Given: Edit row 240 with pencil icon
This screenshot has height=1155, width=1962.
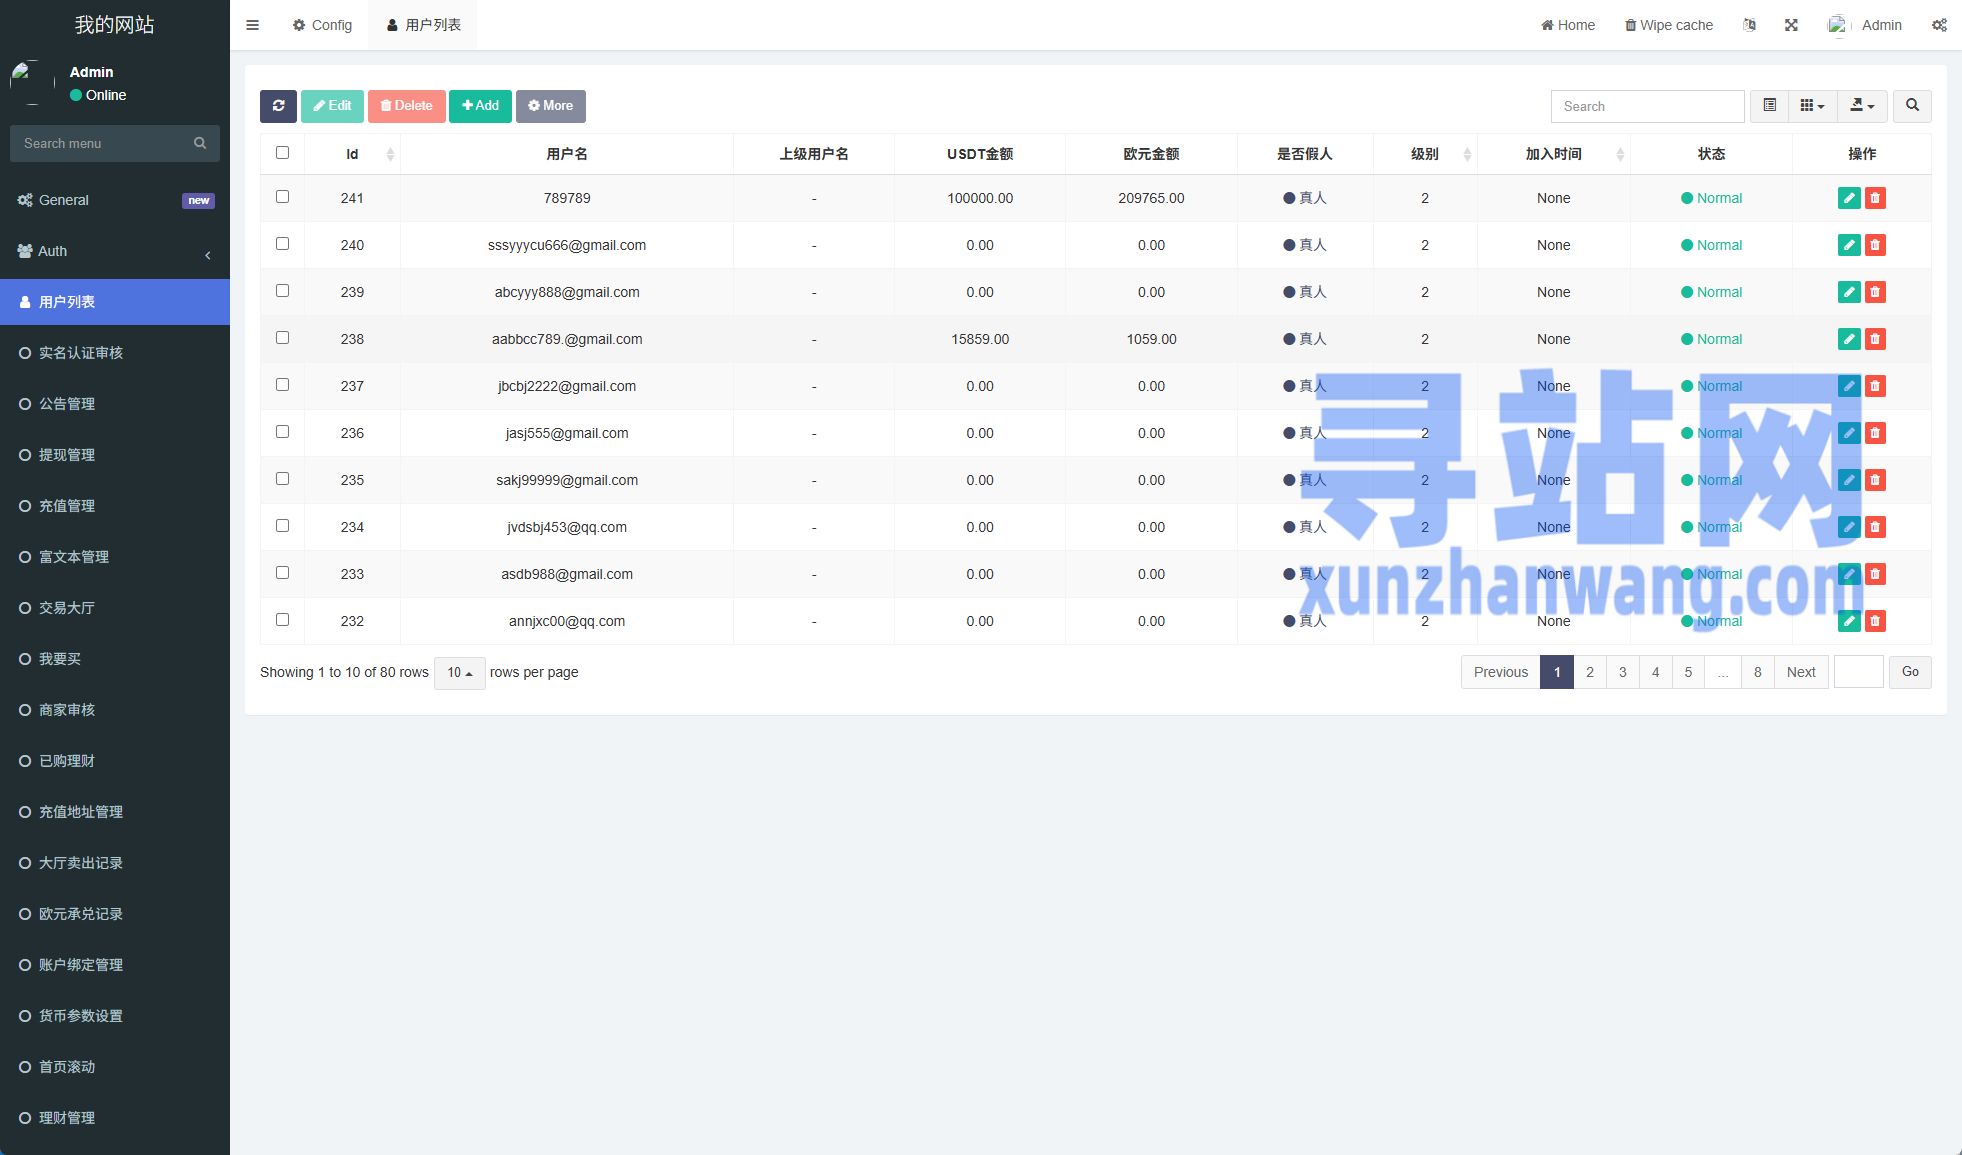Looking at the screenshot, I should click(1849, 245).
